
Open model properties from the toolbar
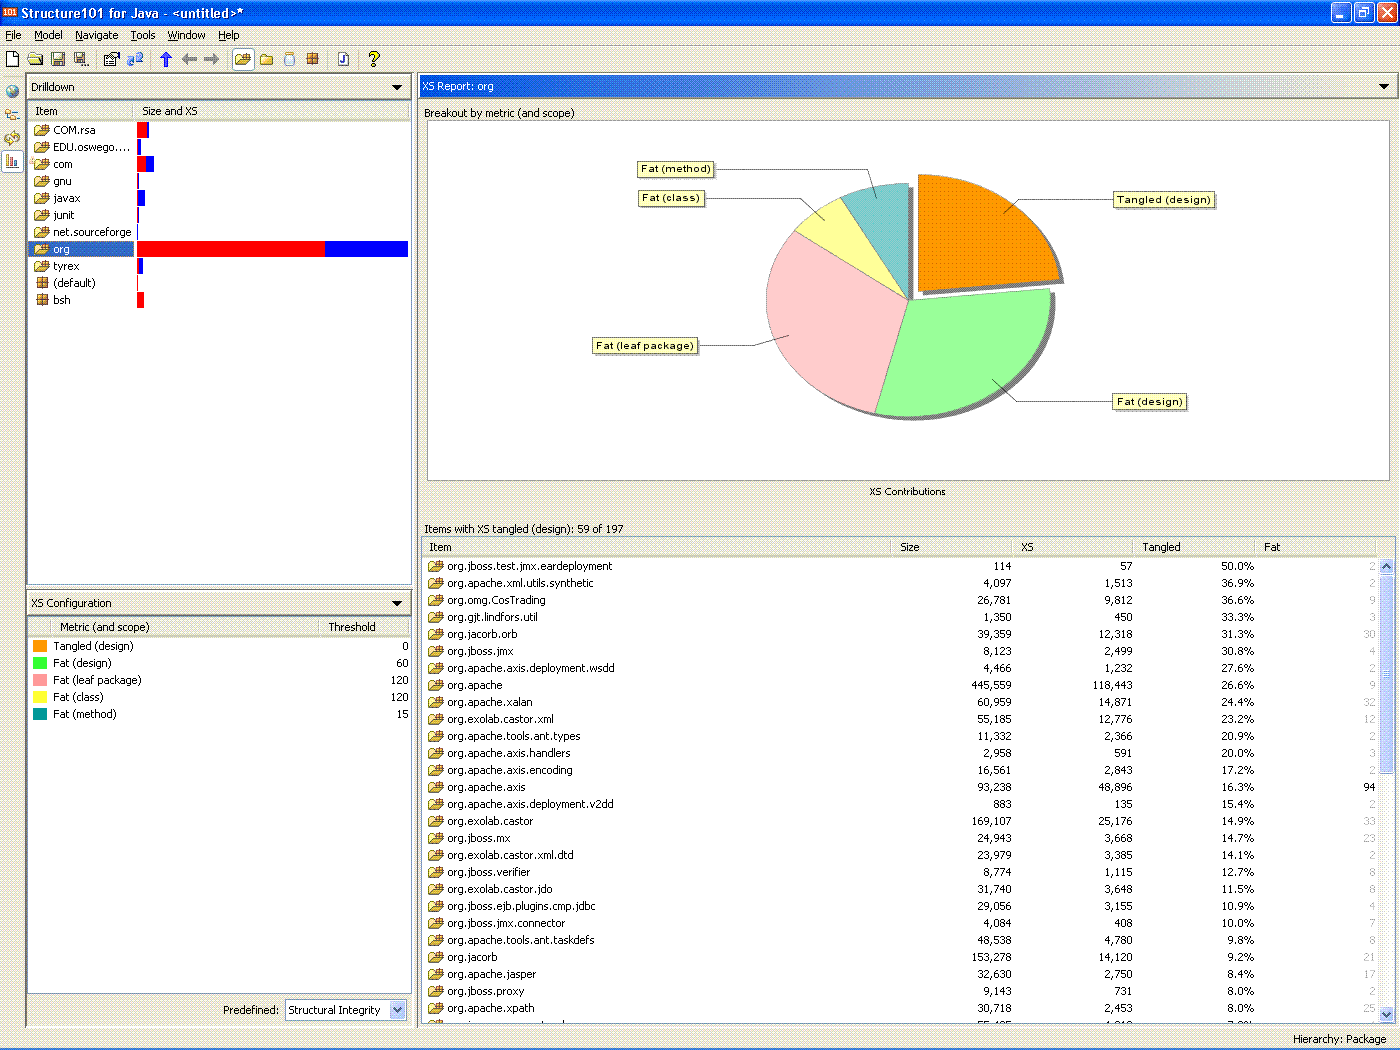pos(111,59)
